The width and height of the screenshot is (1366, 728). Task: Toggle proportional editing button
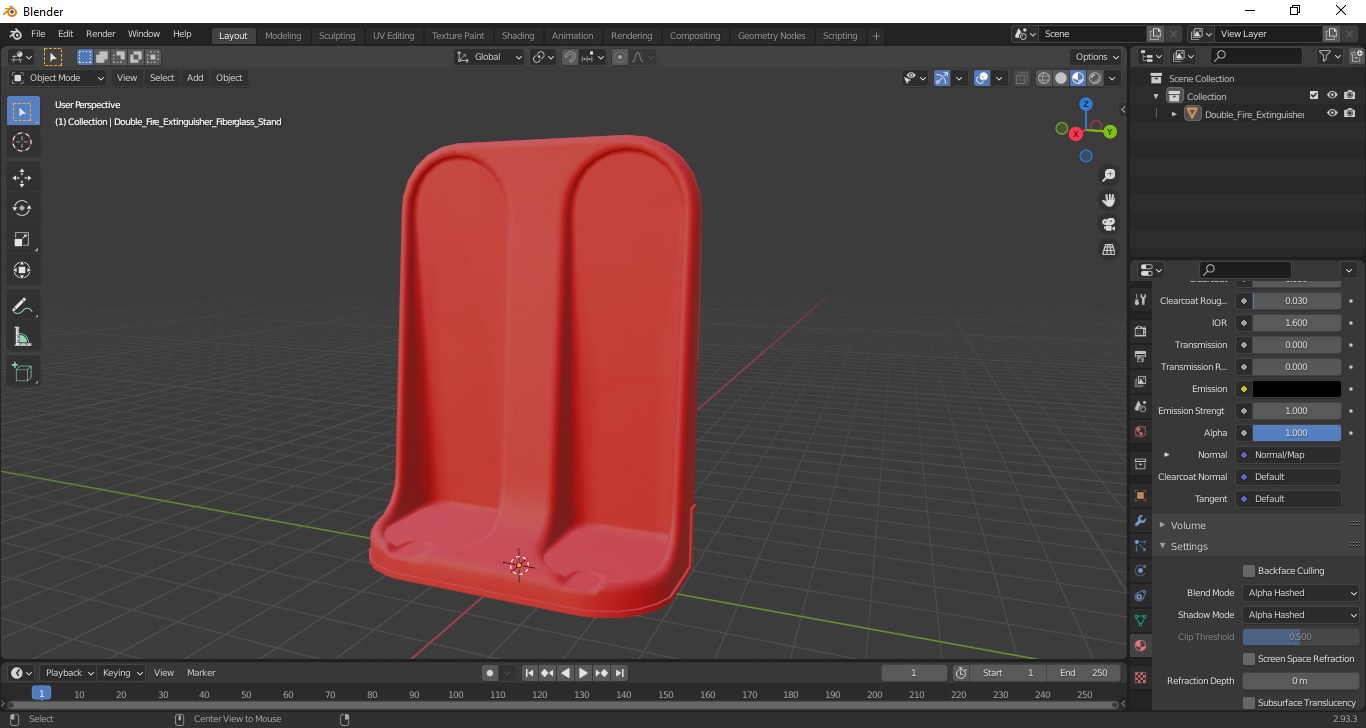click(620, 57)
